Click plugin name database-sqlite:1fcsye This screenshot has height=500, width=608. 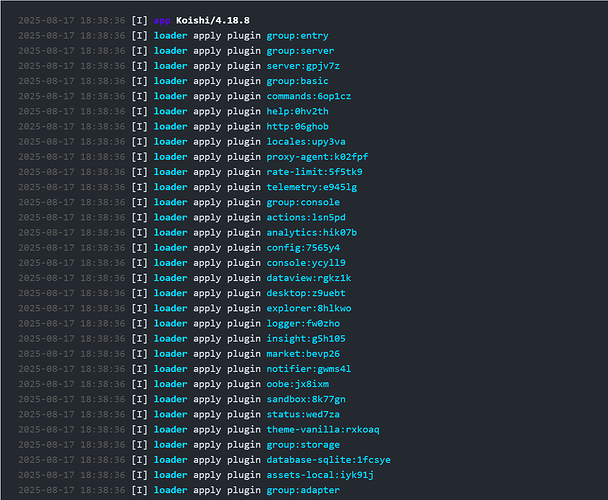[328, 460]
